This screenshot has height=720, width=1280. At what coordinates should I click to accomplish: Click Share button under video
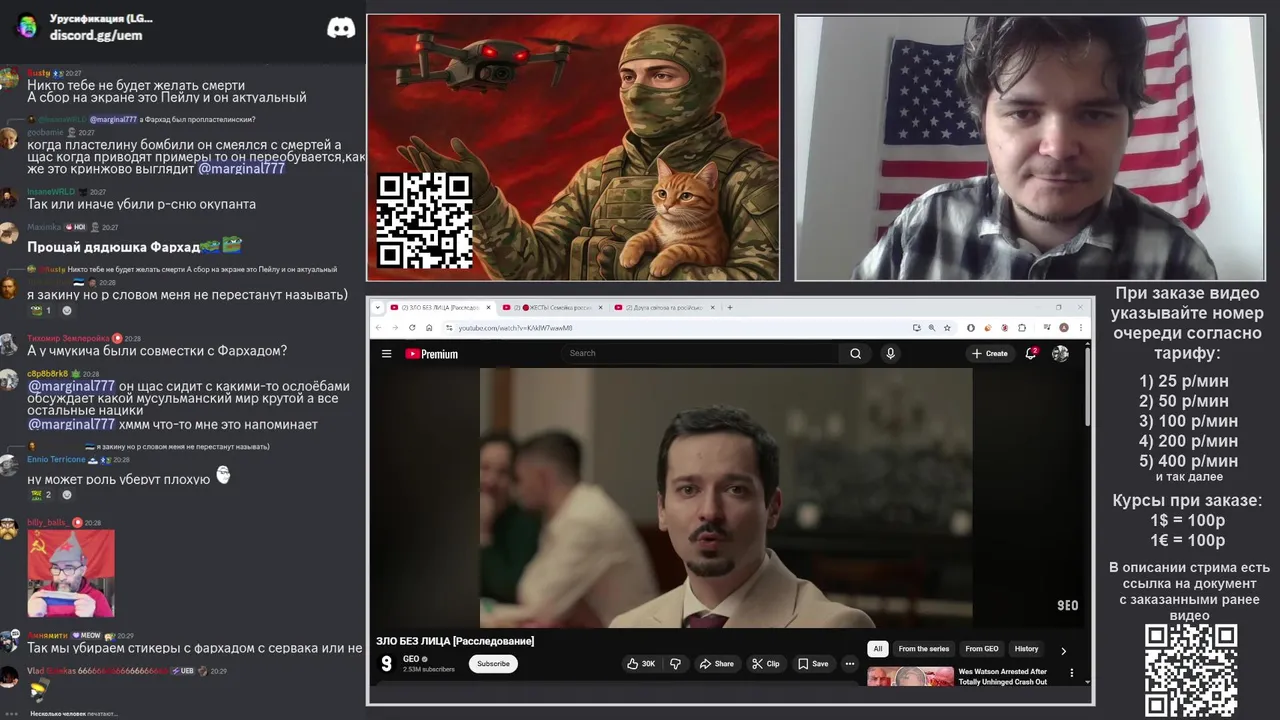[716, 663]
